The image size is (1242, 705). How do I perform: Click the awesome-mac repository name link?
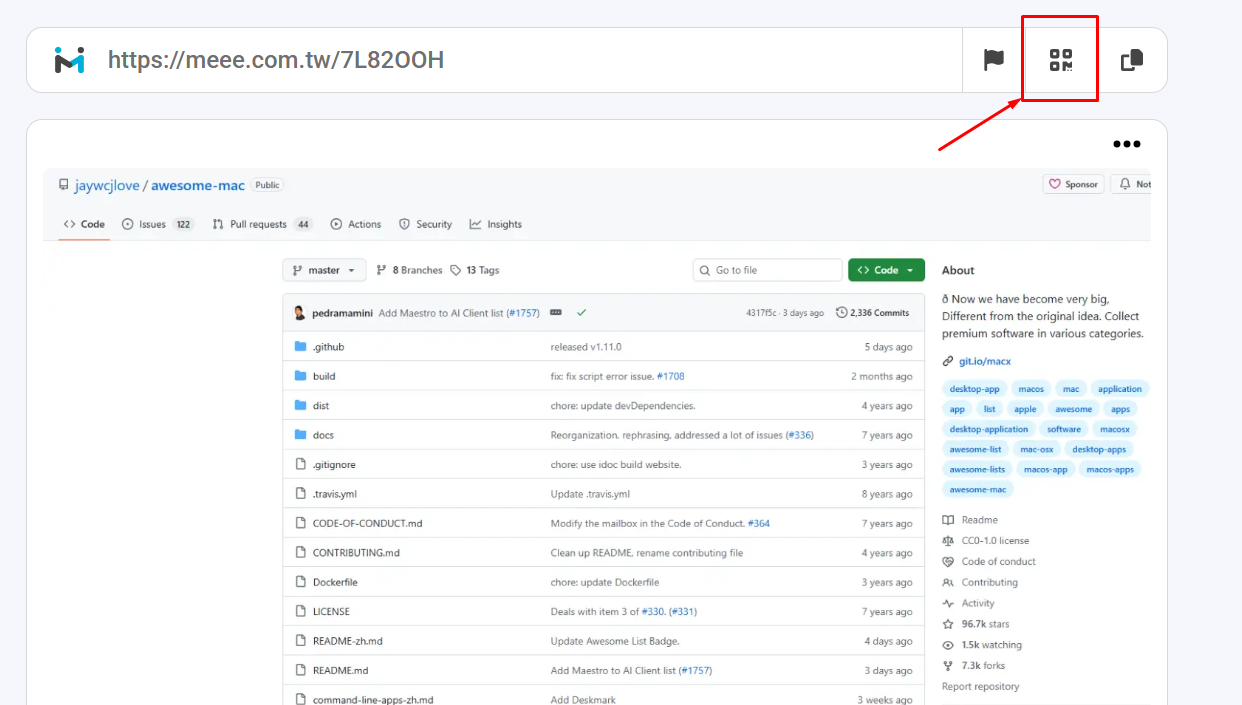(x=198, y=185)
